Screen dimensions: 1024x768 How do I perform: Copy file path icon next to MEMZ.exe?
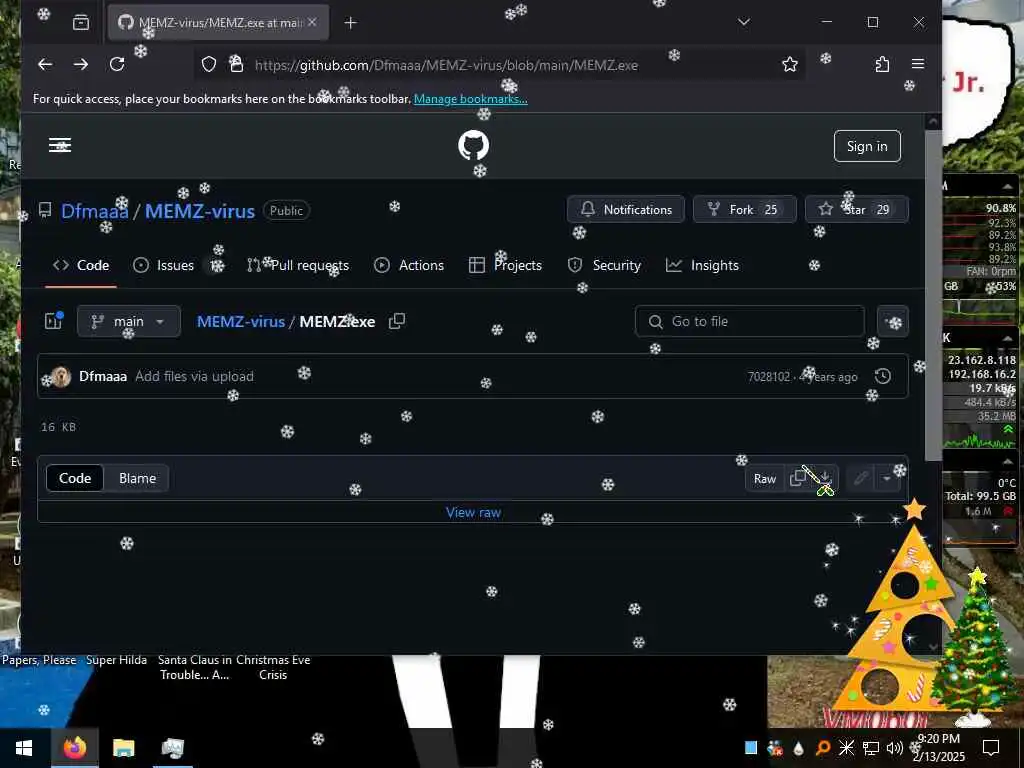397,321
